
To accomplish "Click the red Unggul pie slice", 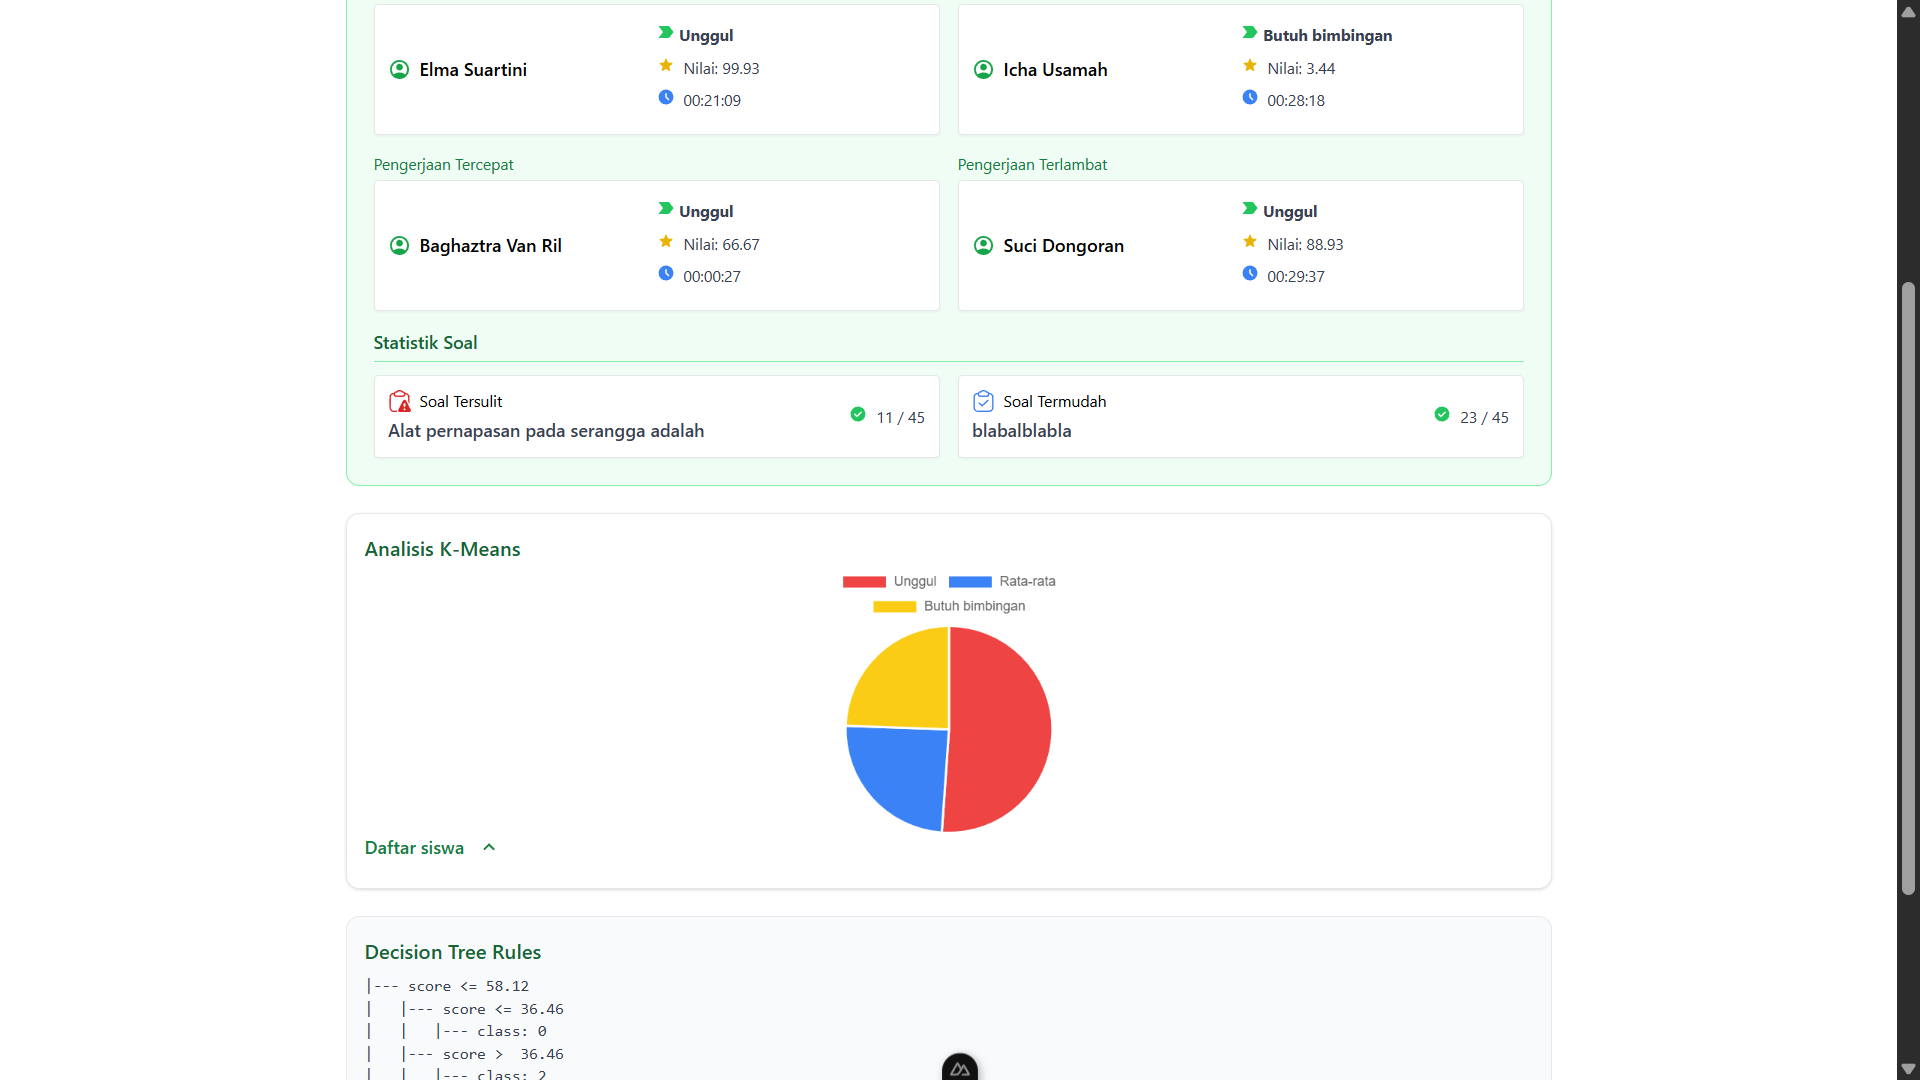I will 1000,730.
